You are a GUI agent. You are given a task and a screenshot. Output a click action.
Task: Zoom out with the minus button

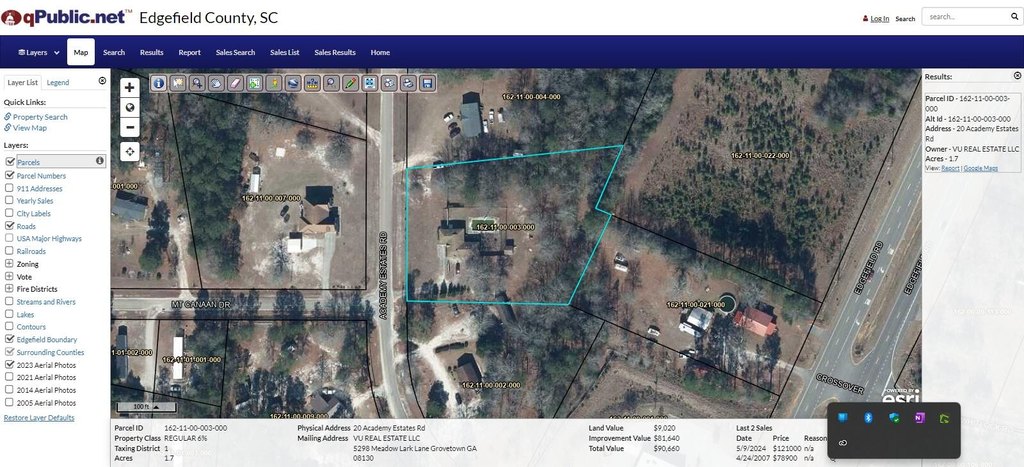tap(129, 127)
